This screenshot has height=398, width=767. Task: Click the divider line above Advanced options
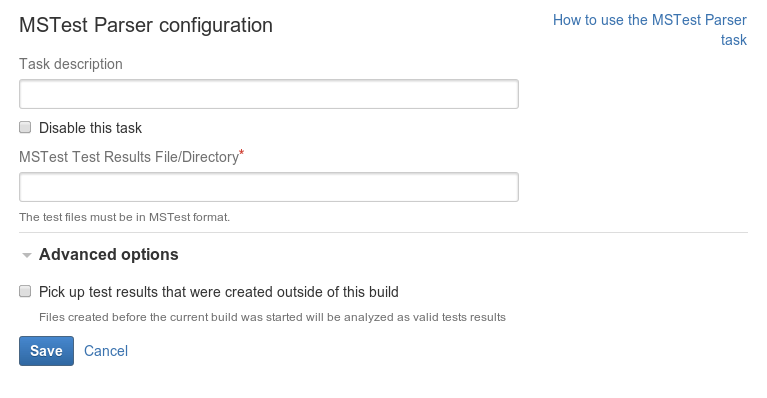pyautogui.click(x=384, y=232)
